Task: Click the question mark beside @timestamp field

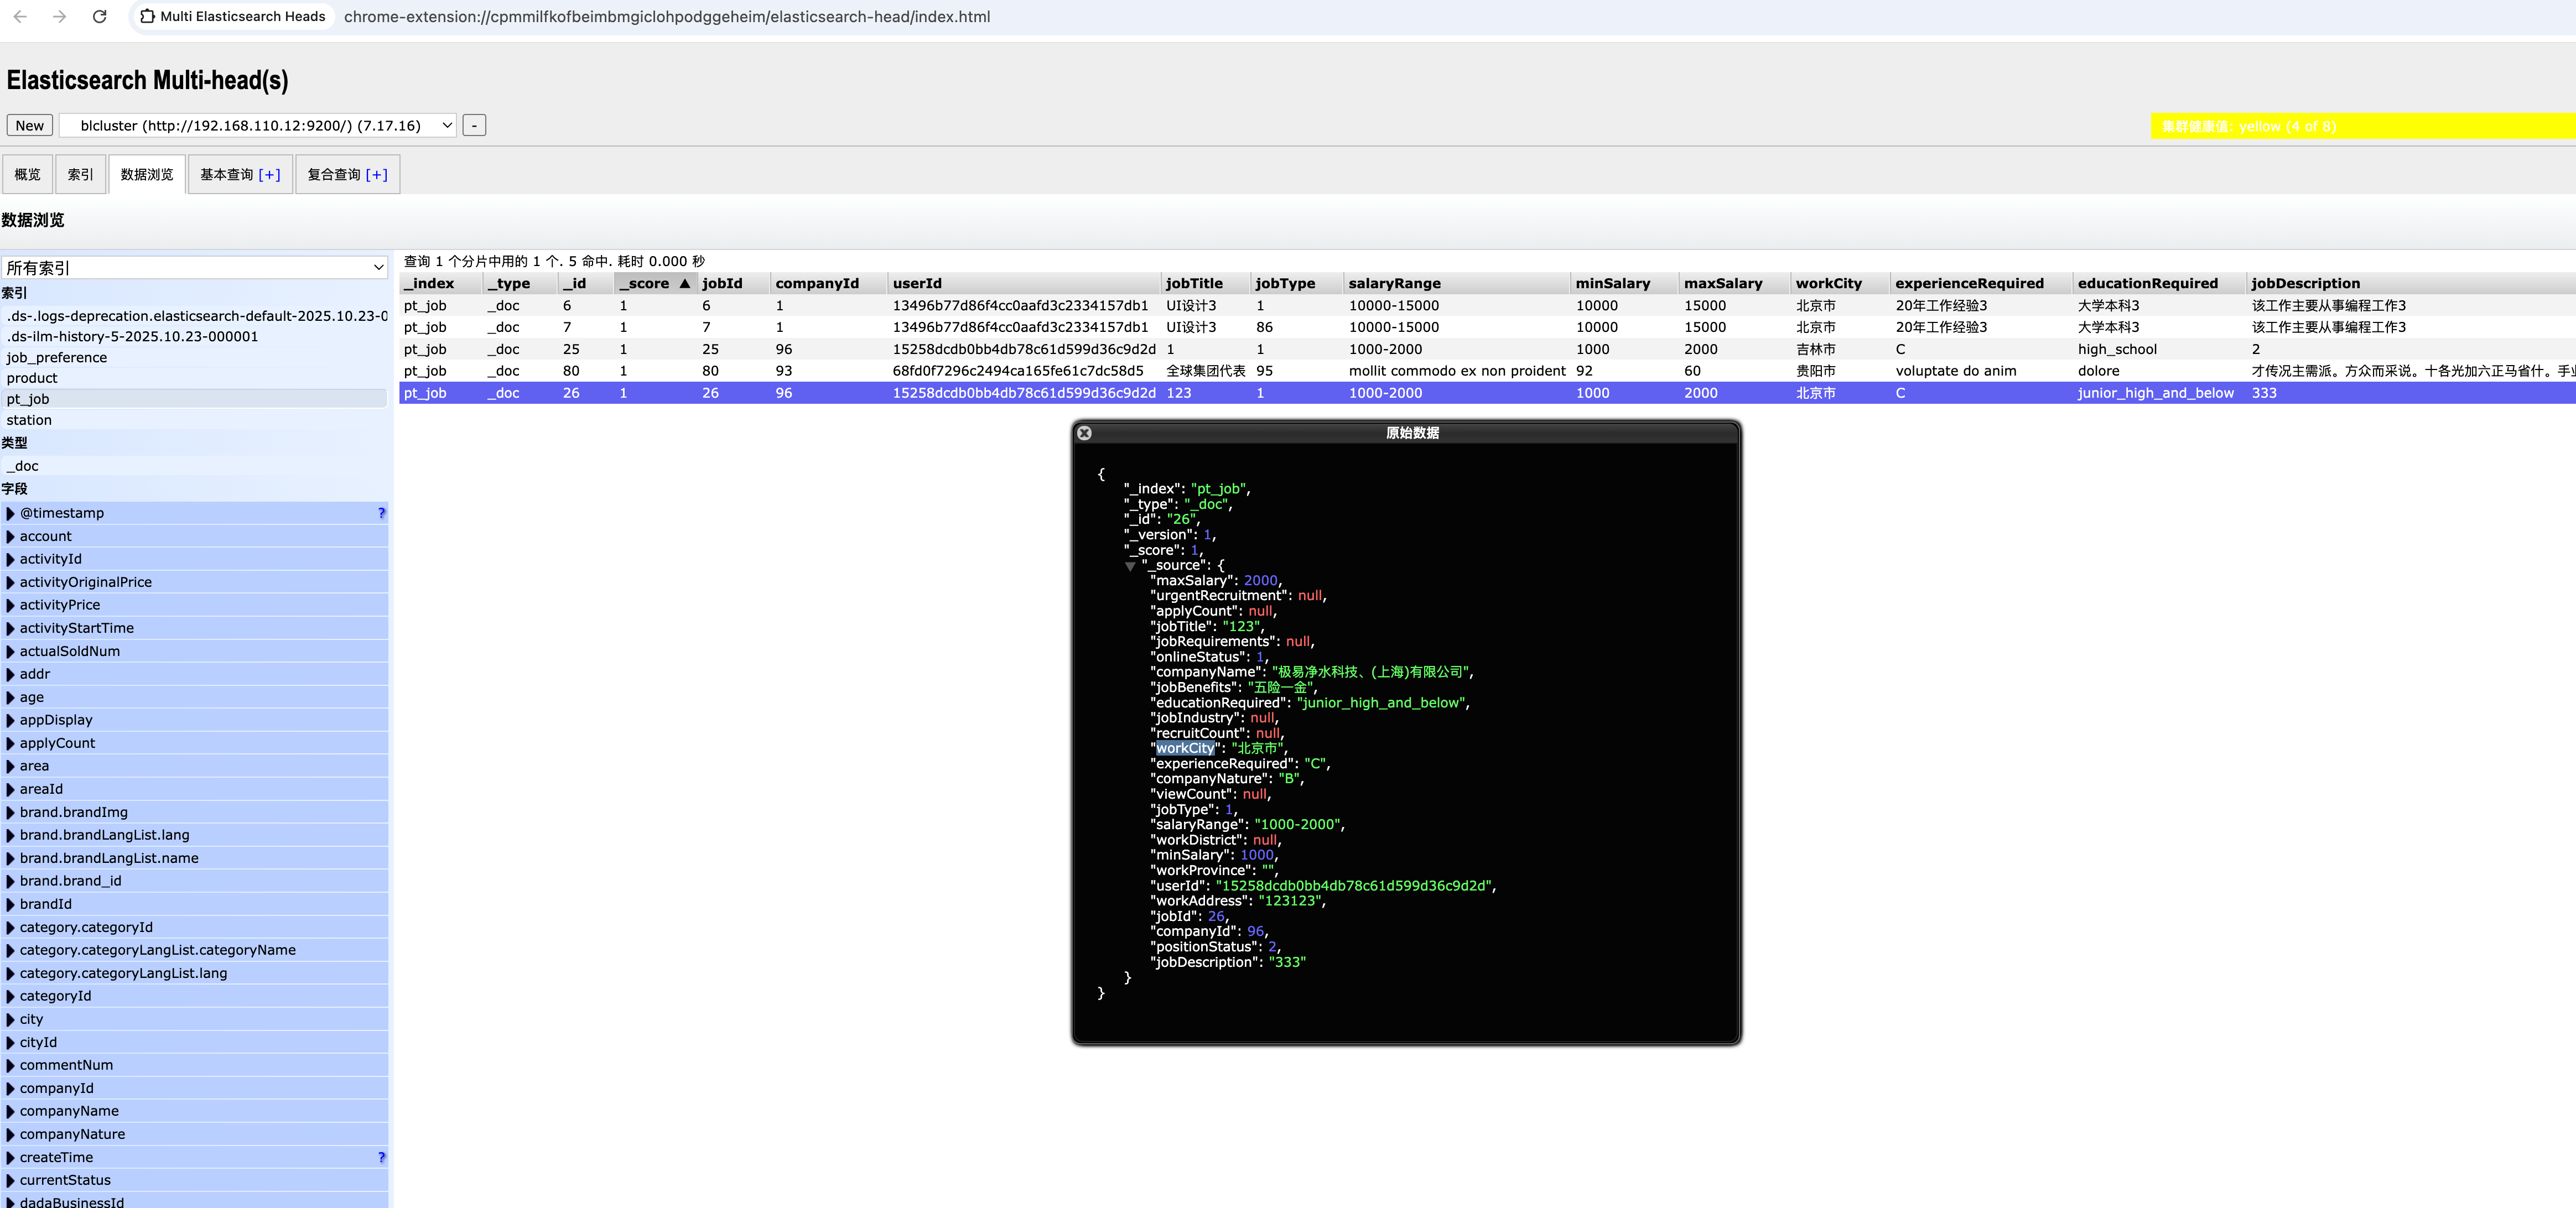Action: pos(381,513)
